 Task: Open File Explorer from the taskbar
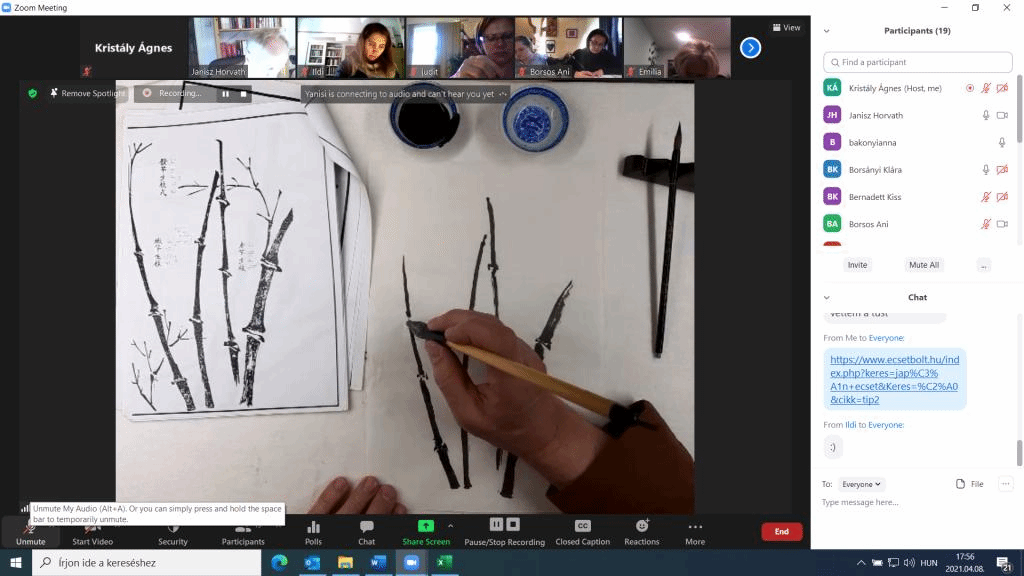345,562
